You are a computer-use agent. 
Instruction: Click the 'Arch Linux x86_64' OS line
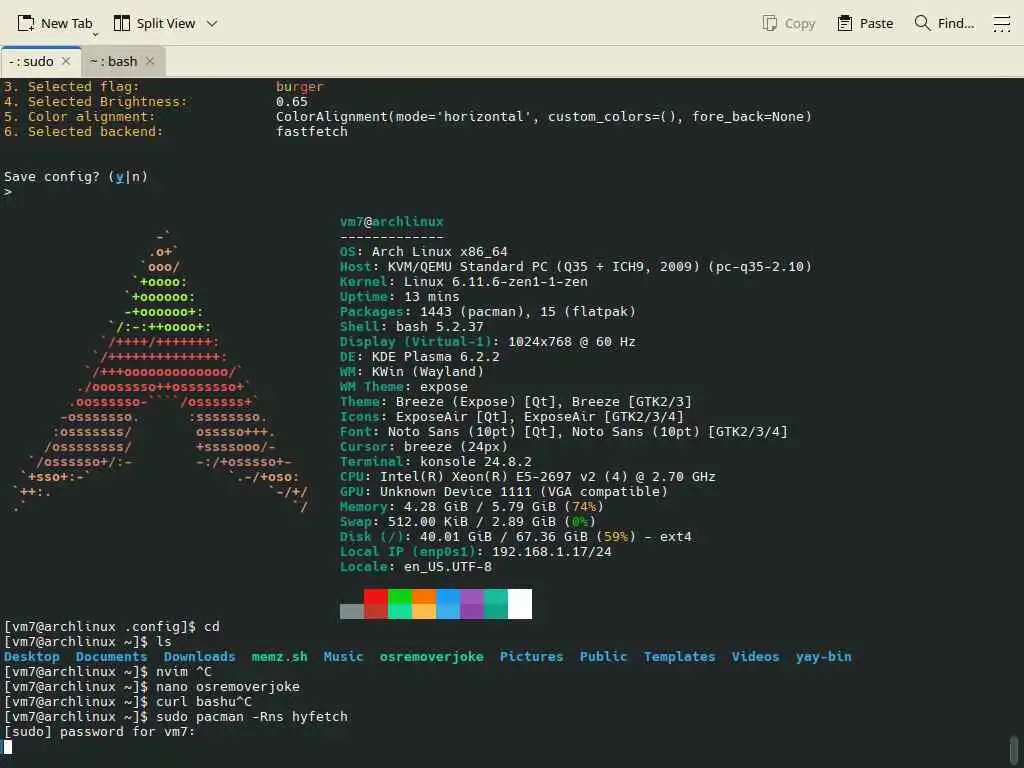click(x=440, y=252)
